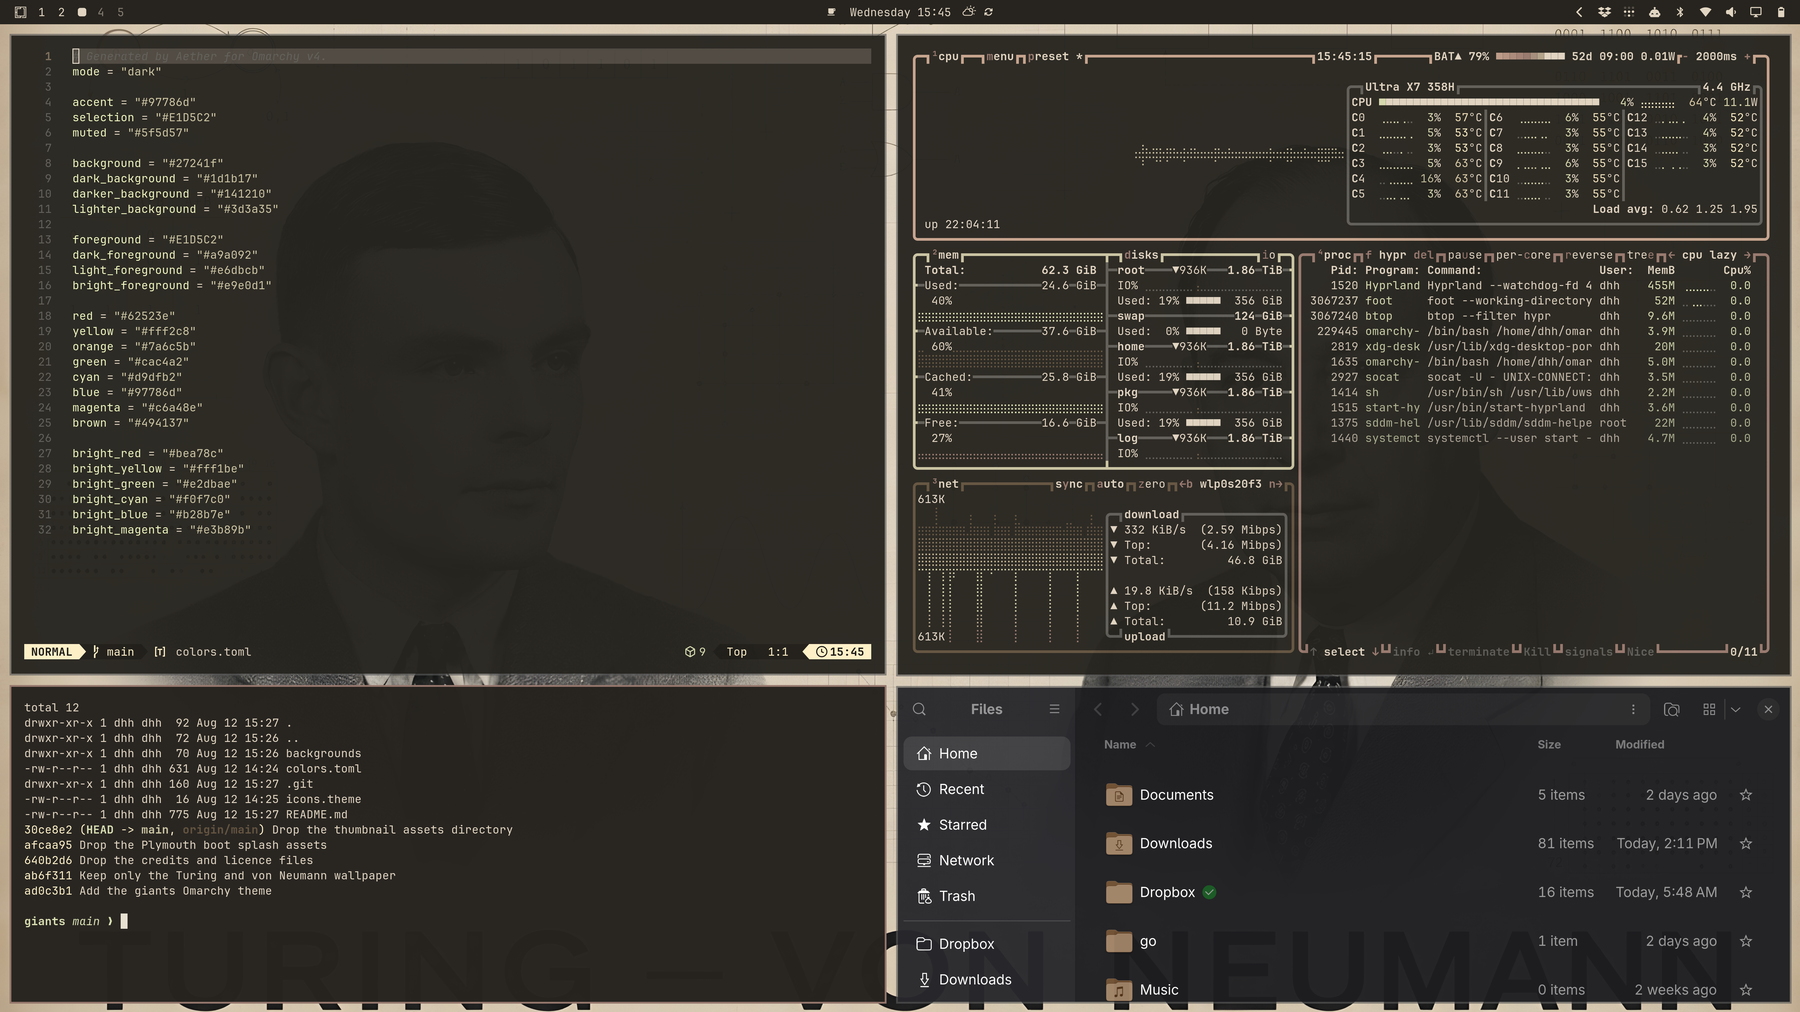Toggle tree view in btop proc panel

(x=1640, y=255)
